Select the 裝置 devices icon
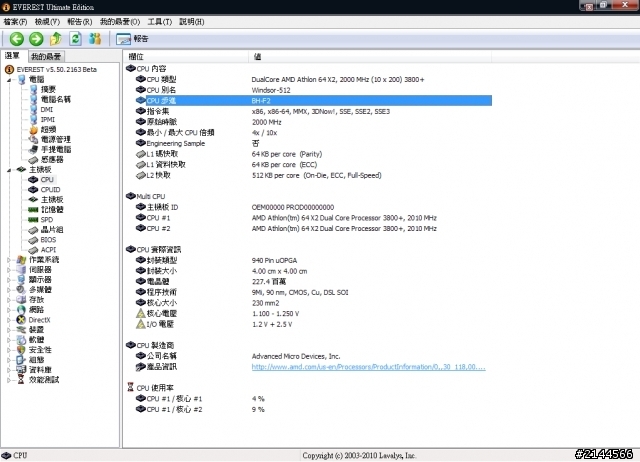Image resolution: width=640 pixels, height=462 pixels. pyautogui.click(x=21, y=330)
